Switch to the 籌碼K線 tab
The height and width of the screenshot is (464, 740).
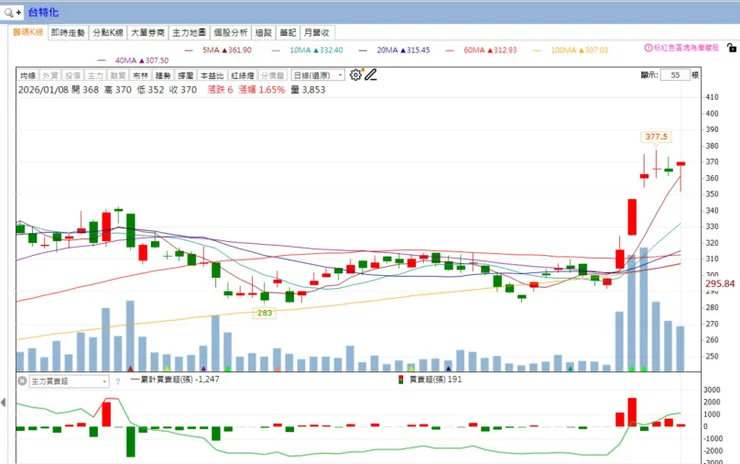pyautogui.click(x=28, y=32)
